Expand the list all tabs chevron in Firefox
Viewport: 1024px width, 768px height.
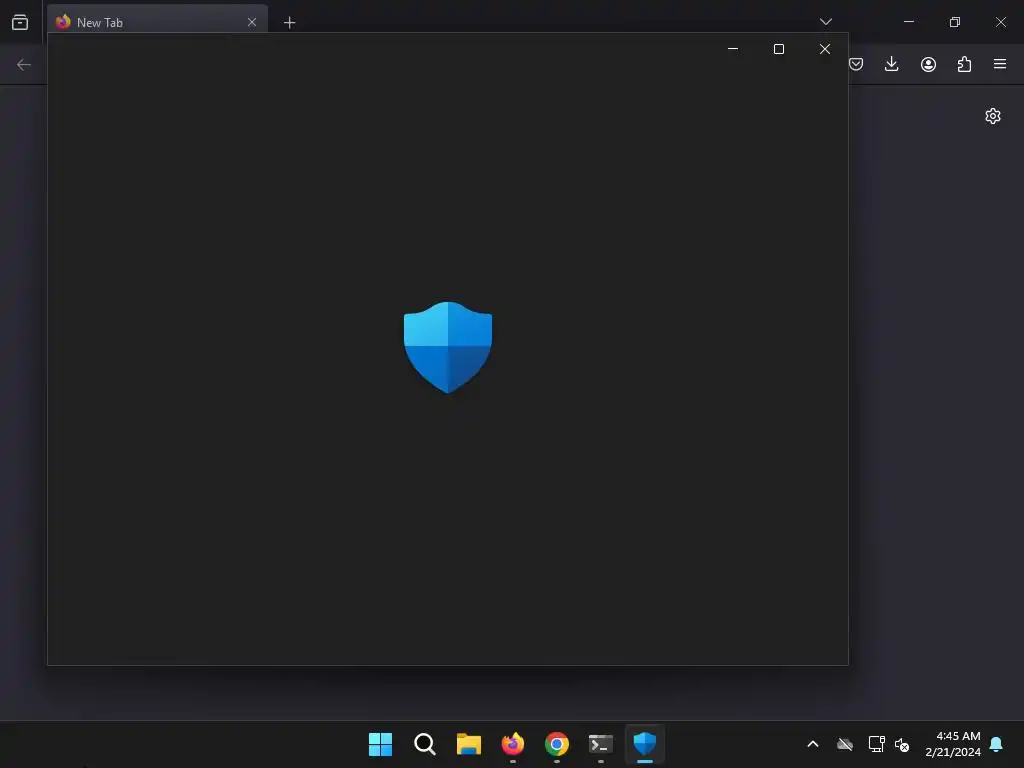pyautogui.click(x=825, y=22)
